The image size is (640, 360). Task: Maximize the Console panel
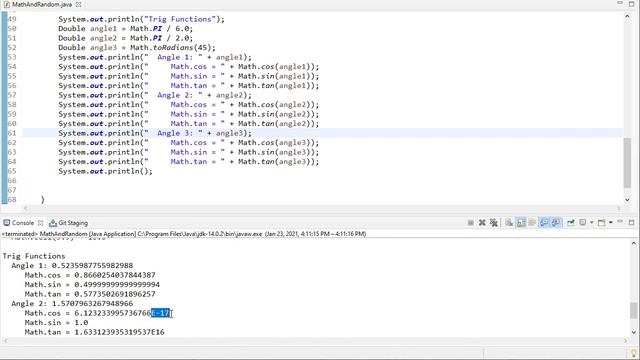631,222
